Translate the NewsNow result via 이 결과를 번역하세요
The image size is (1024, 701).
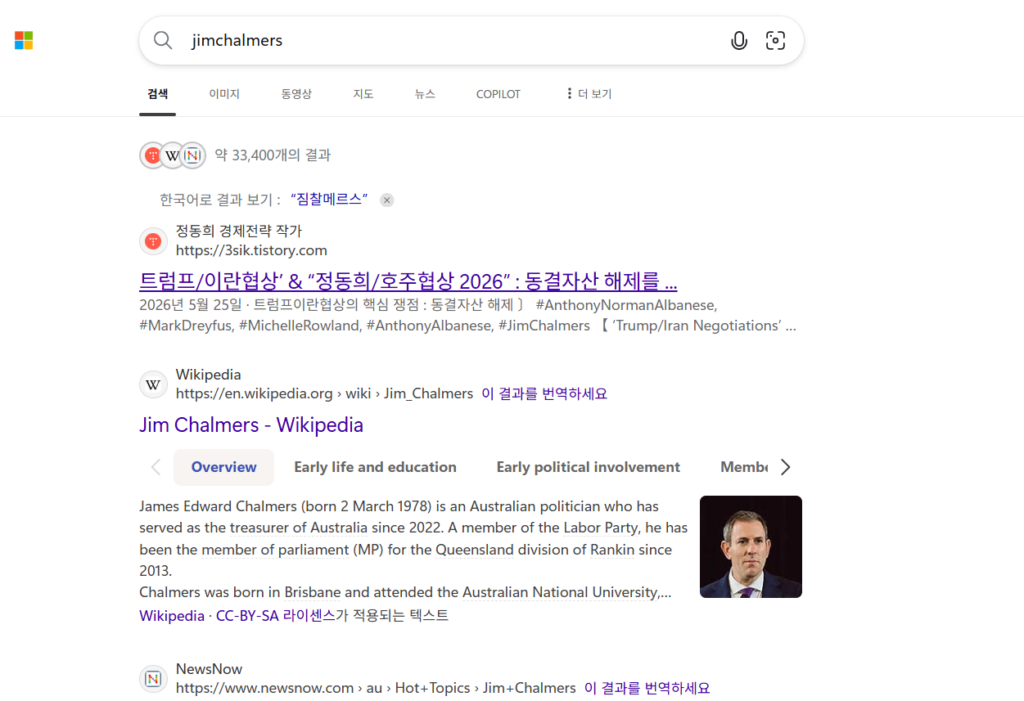click(647, 688)
